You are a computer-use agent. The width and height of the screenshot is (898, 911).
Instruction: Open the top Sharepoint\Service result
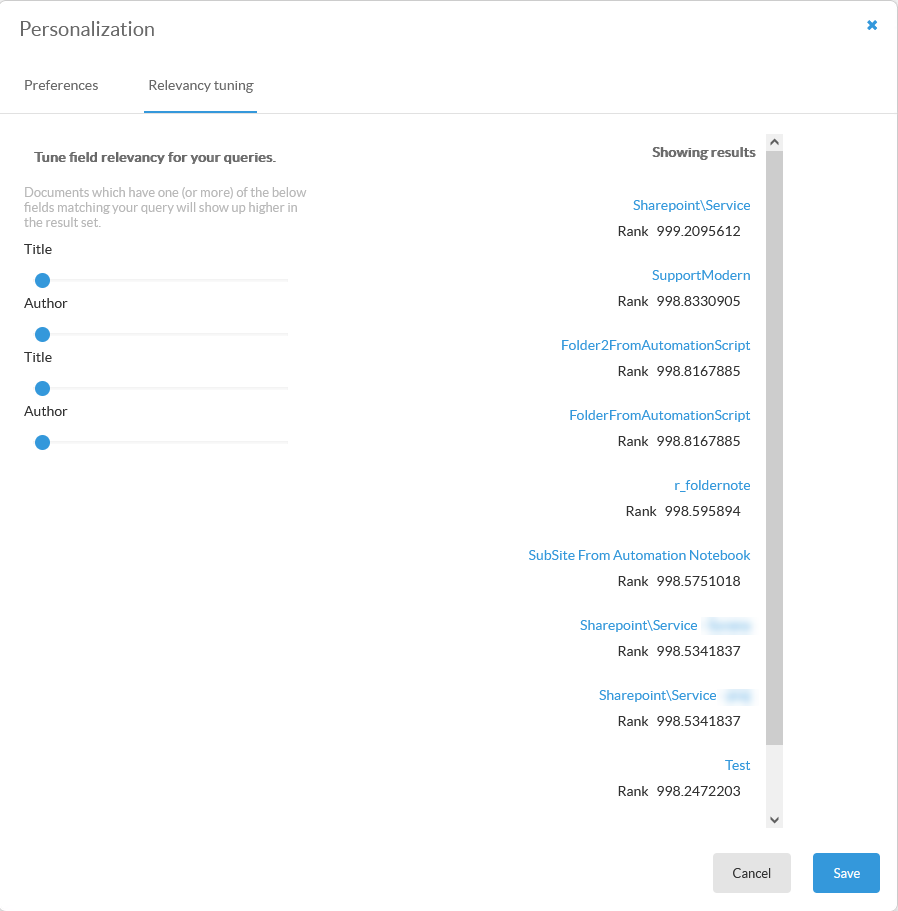691,205
